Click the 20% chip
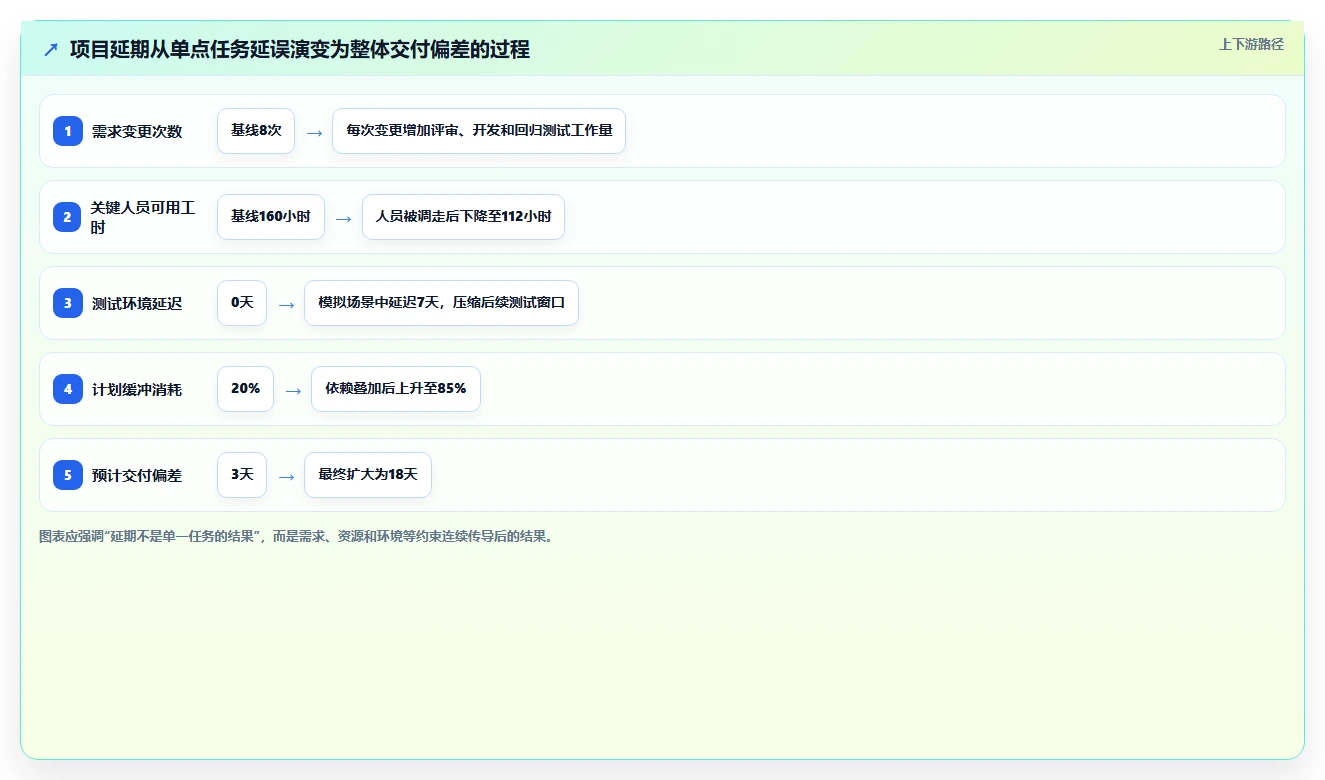Screen dimensions: 1325x780 [246, 389]
